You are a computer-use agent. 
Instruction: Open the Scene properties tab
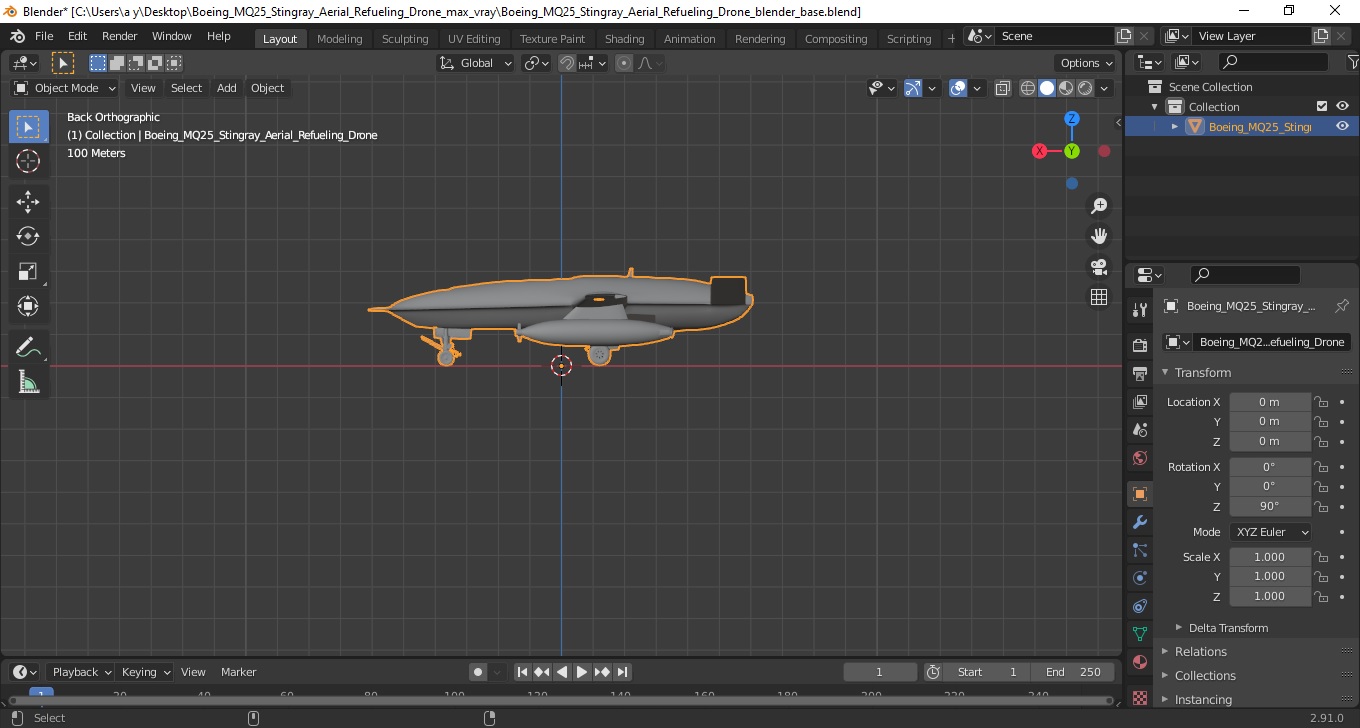coord(1140,429)
